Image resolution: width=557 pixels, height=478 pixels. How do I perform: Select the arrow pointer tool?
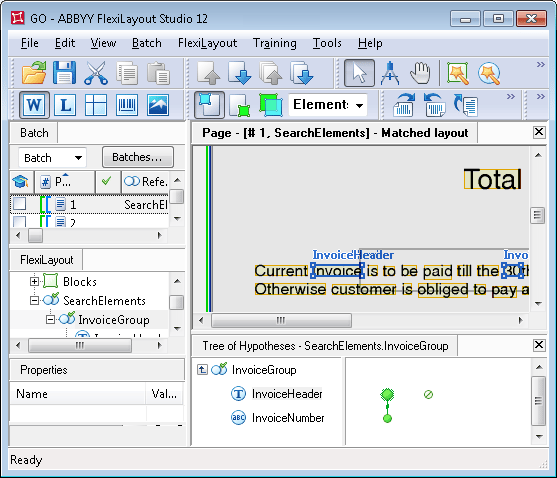pos(359,73)
